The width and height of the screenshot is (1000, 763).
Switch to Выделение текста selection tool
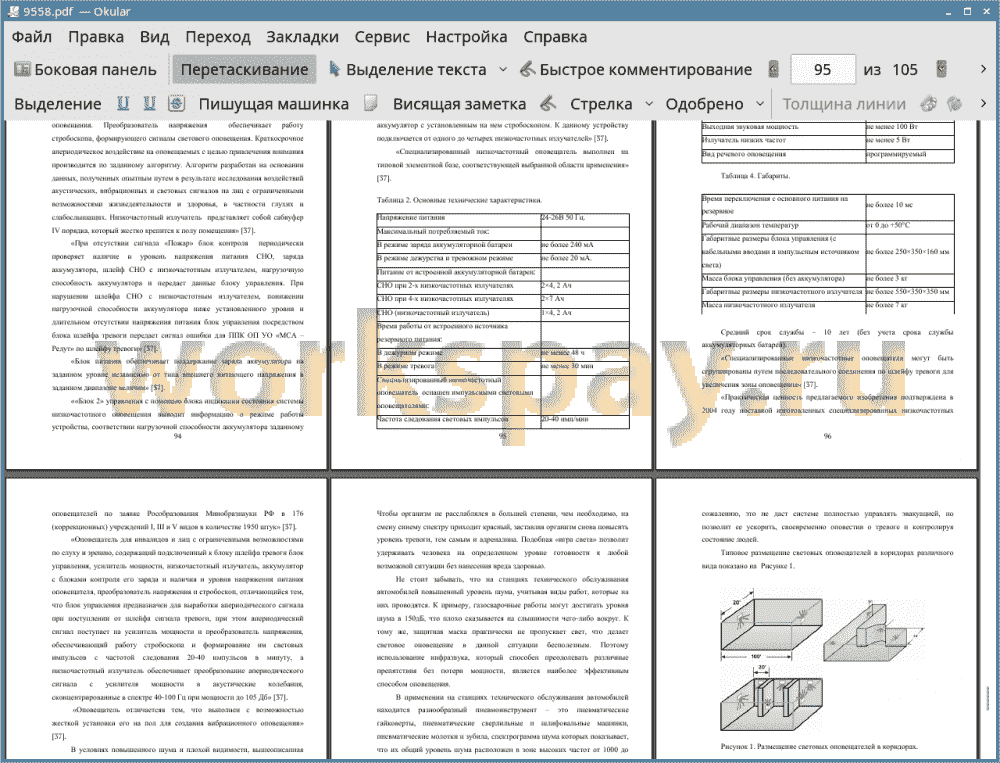(407, 70)
